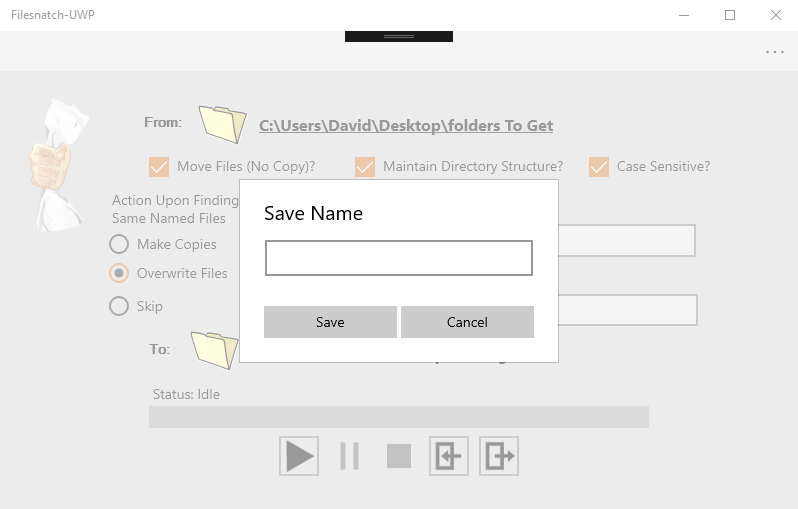Disable the Case Sensitive checkbox
The image size is (798, 509).
(x=599, y=167)
